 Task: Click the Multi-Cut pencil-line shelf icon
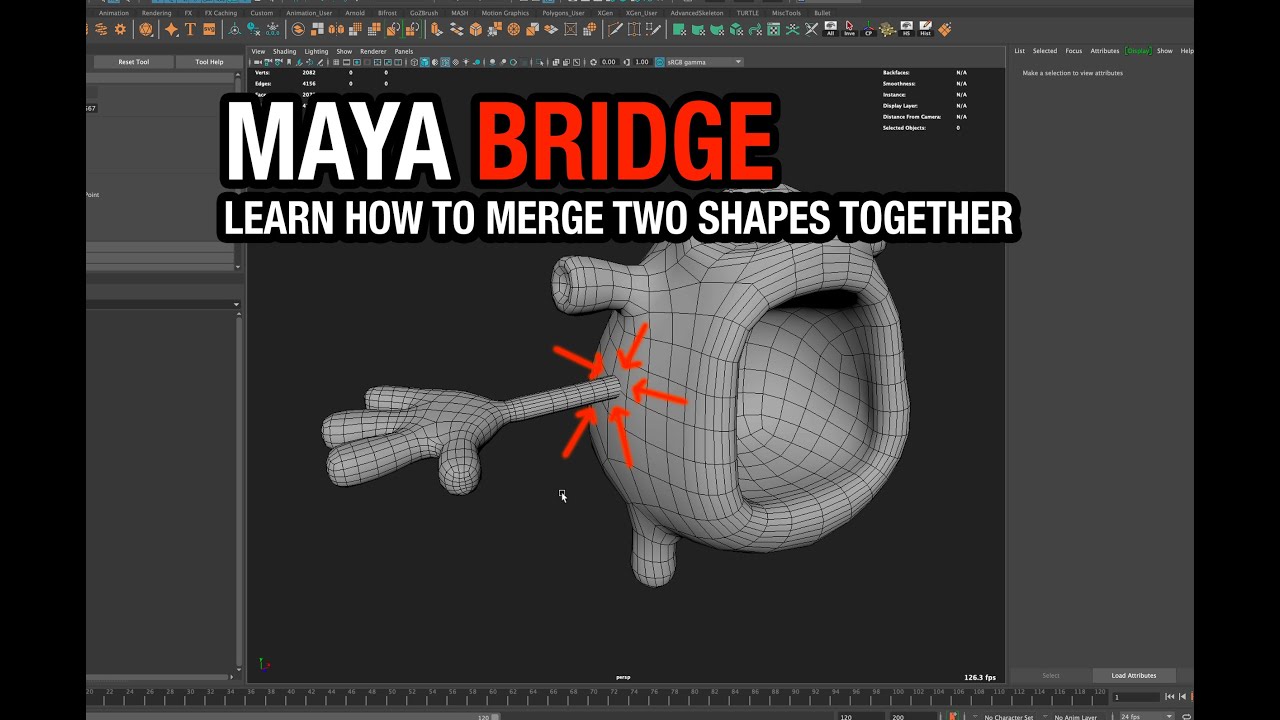click(615, 29)
